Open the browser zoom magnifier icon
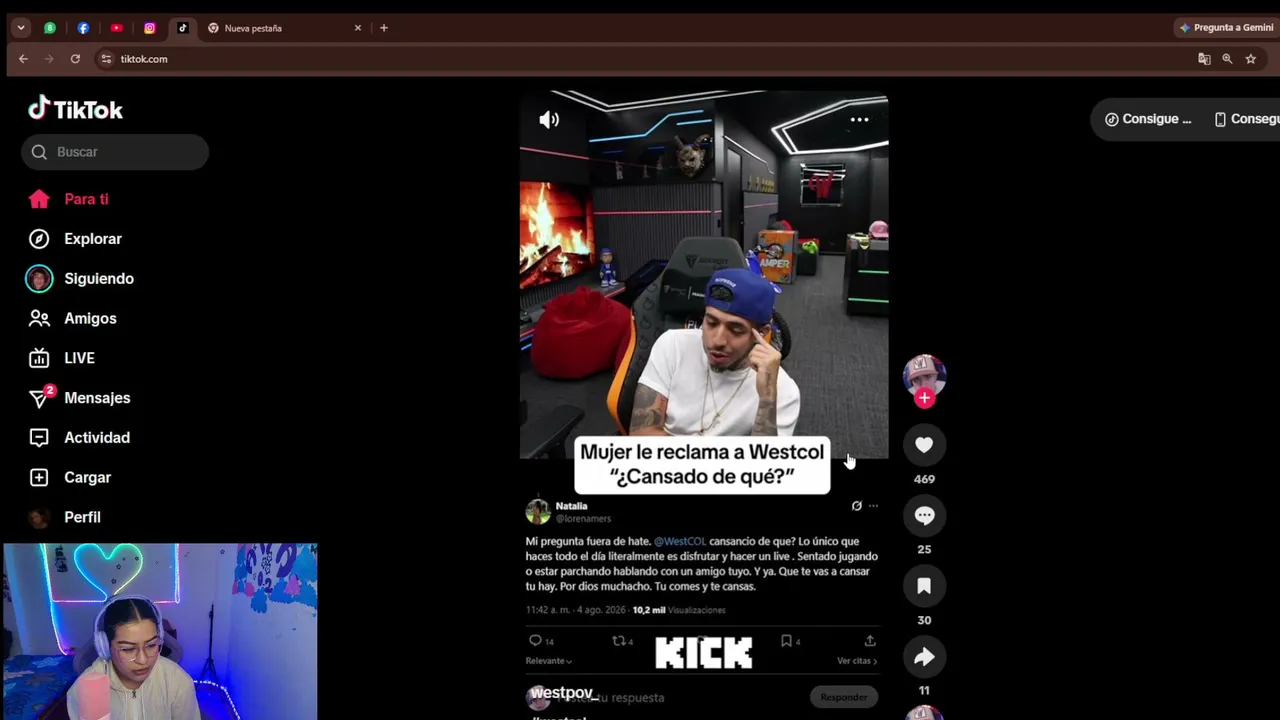Viewport: 1280px width, 720px height. tap(1227, 59)
